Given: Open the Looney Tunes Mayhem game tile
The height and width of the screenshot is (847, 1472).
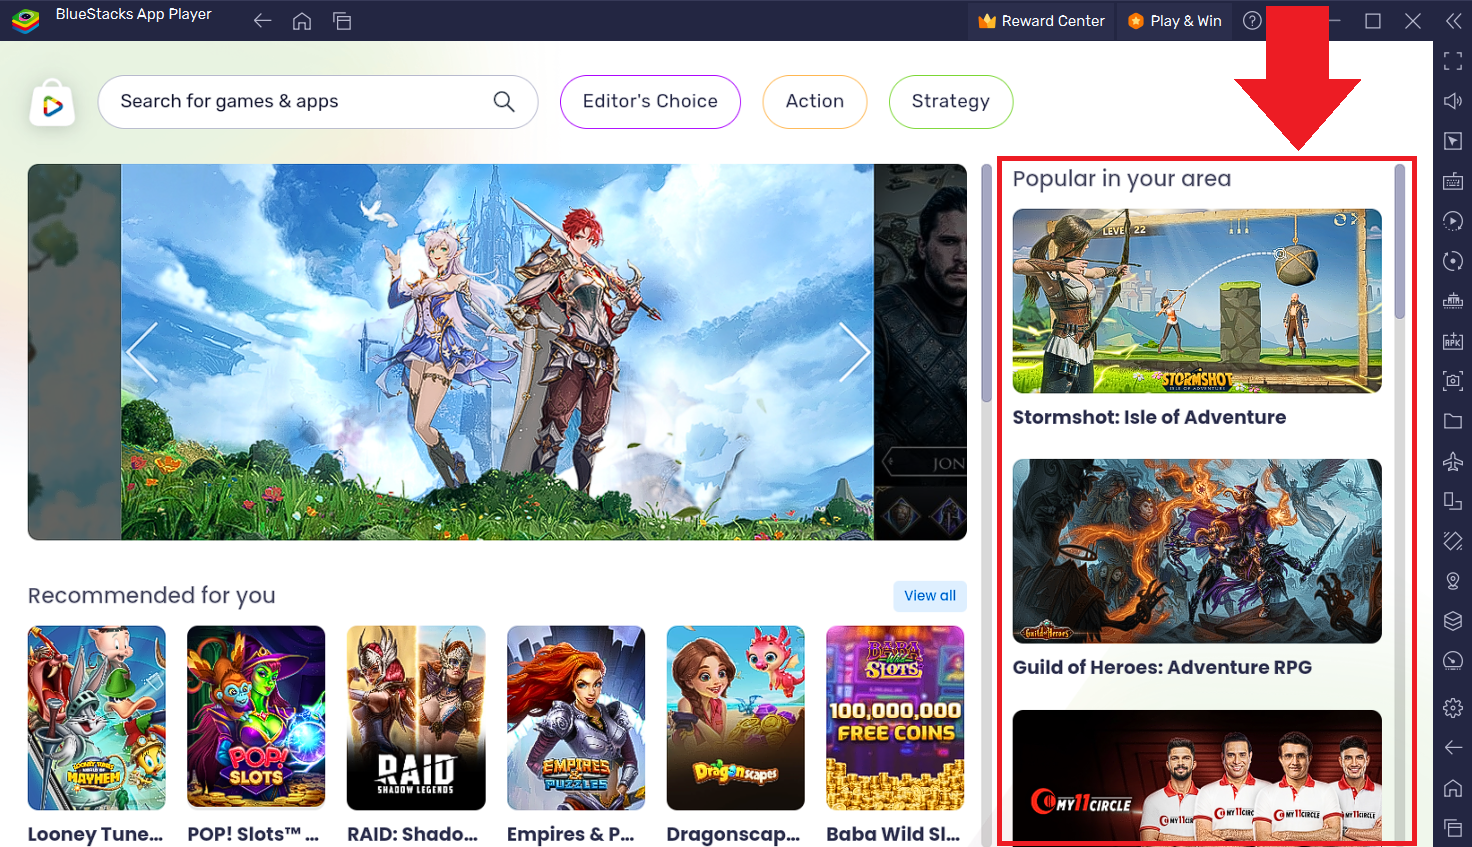Looking at the screenshot, I should click(x=97, y=718).
